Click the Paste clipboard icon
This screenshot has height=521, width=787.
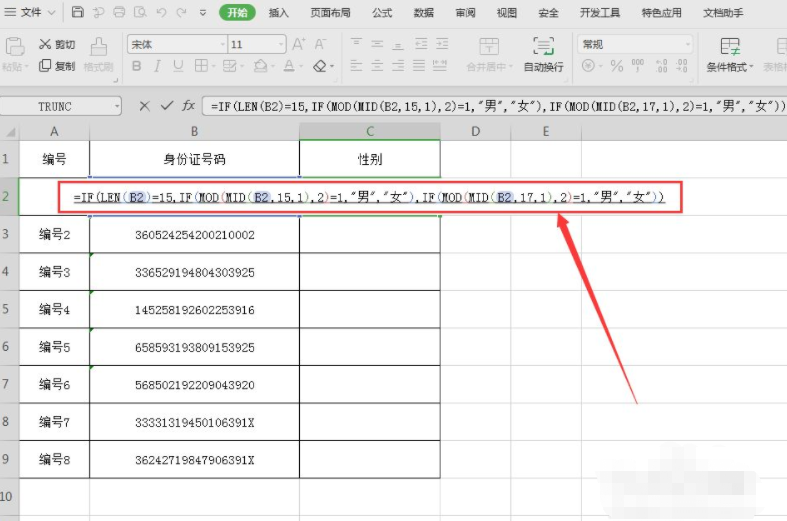tap(15, 46)
